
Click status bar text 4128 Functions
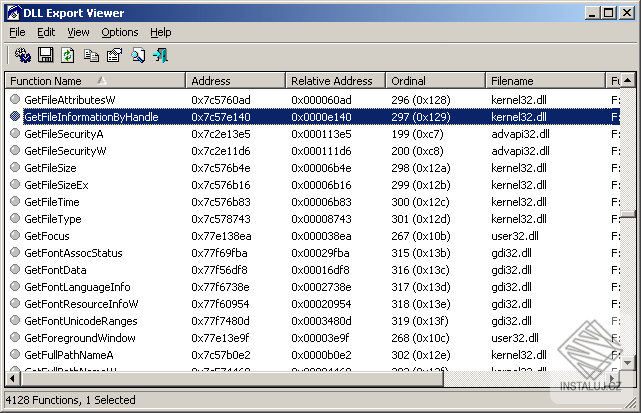click(43, 400)
